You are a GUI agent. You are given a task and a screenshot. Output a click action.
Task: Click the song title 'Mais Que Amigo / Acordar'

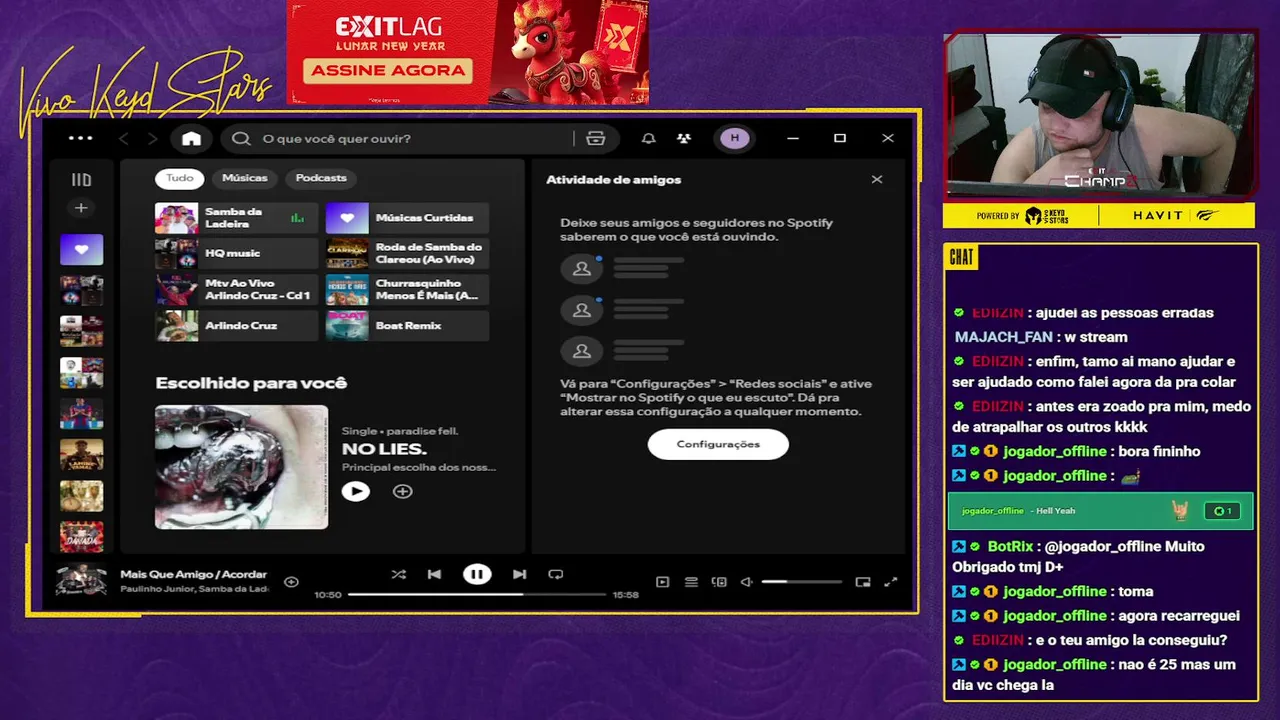(193, 574)
